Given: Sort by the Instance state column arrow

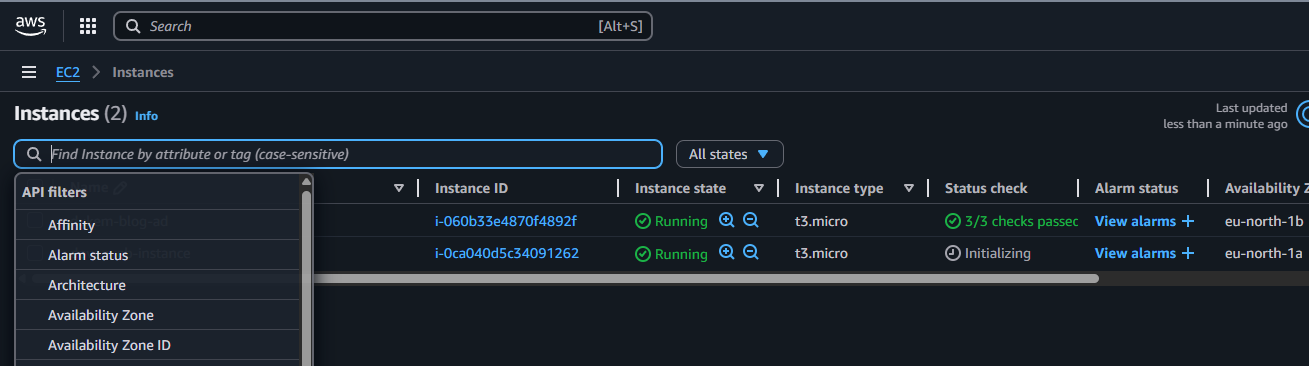Looking at the screenshot, I should (759, 188).
